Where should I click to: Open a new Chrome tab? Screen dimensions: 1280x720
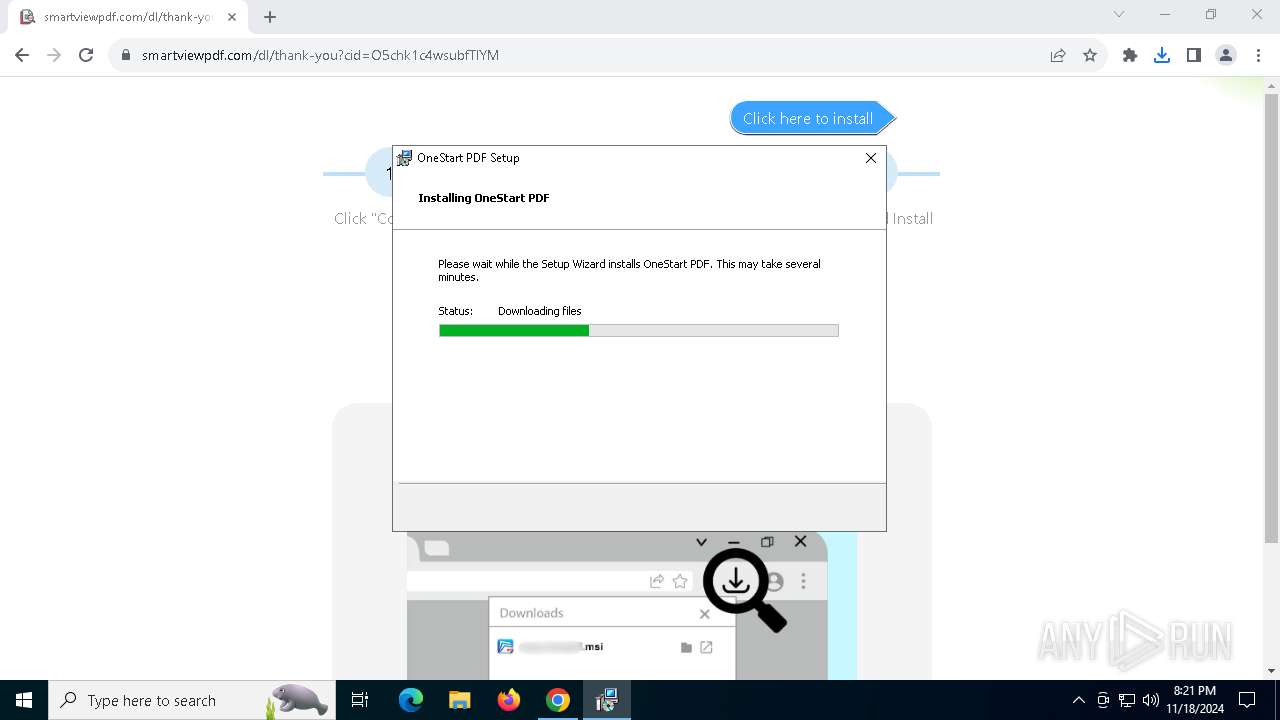[270, 17]
